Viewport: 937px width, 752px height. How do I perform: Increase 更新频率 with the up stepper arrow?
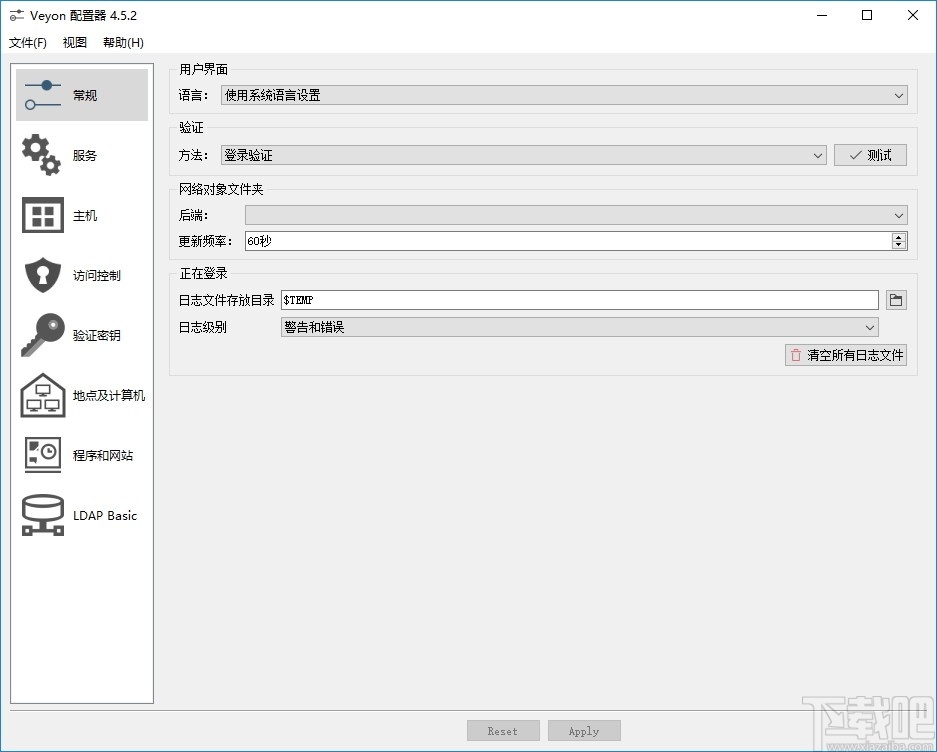click(x=899, y=236)
